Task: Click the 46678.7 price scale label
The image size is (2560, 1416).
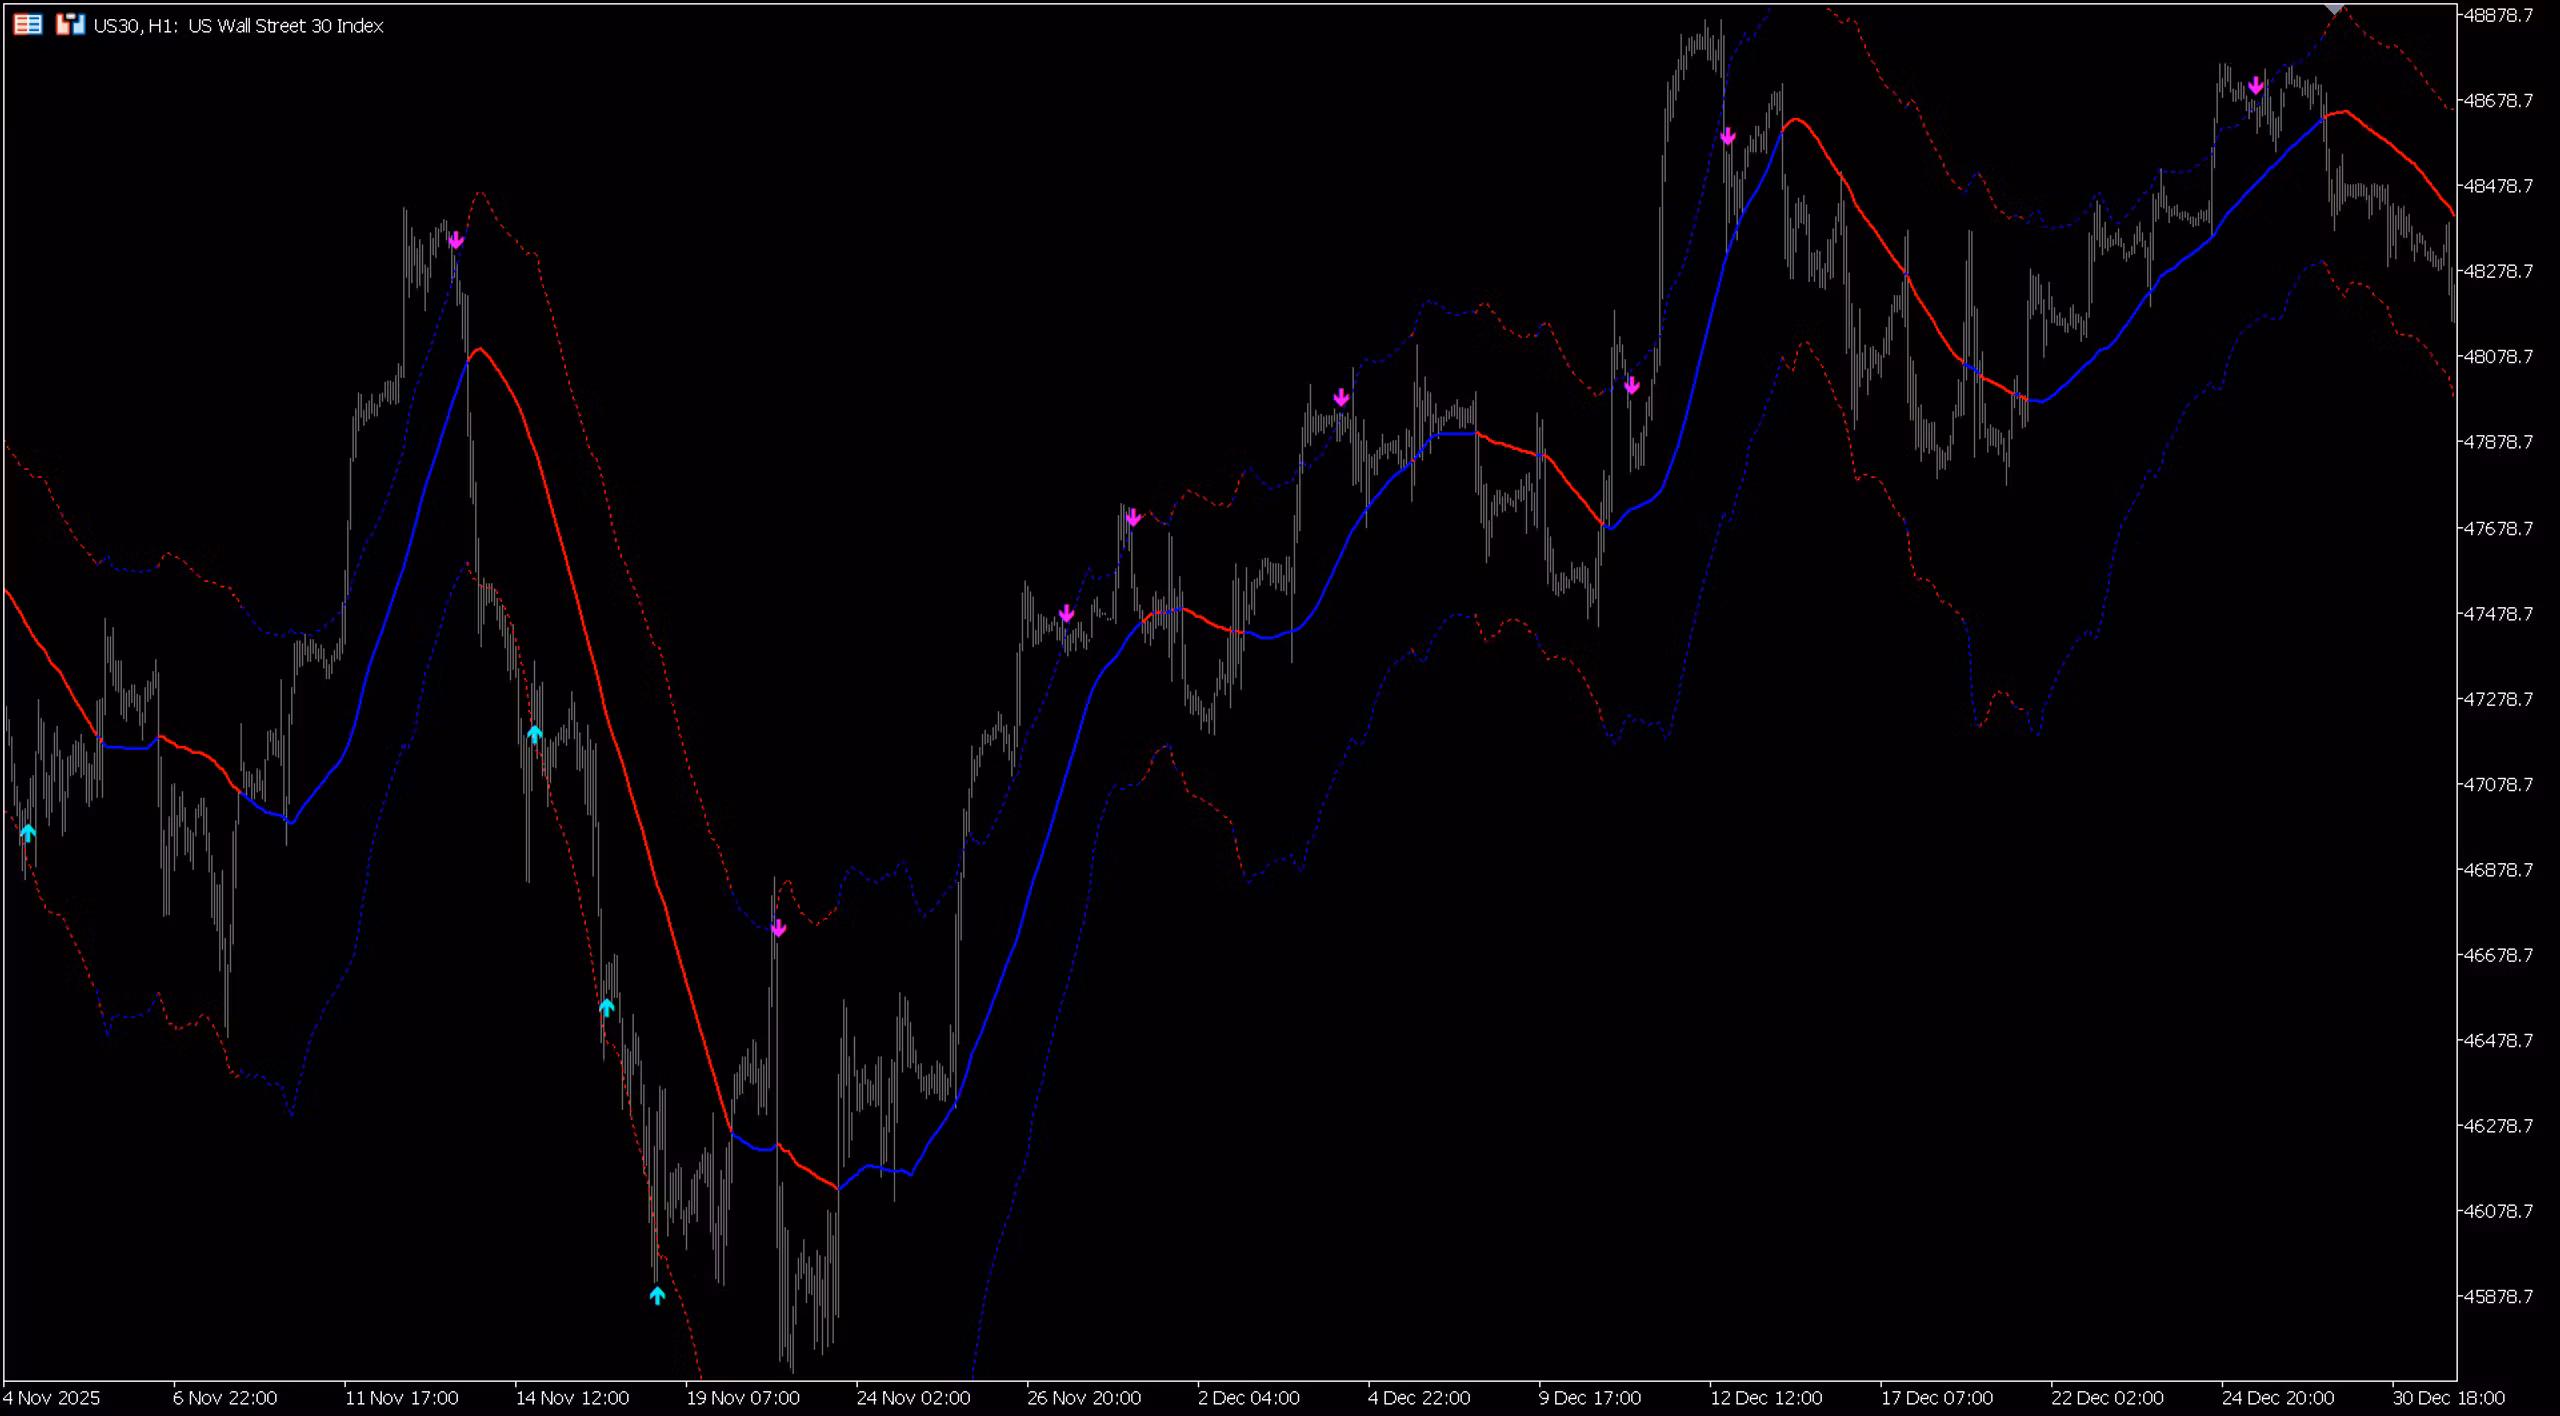Action: point(2497,955)
